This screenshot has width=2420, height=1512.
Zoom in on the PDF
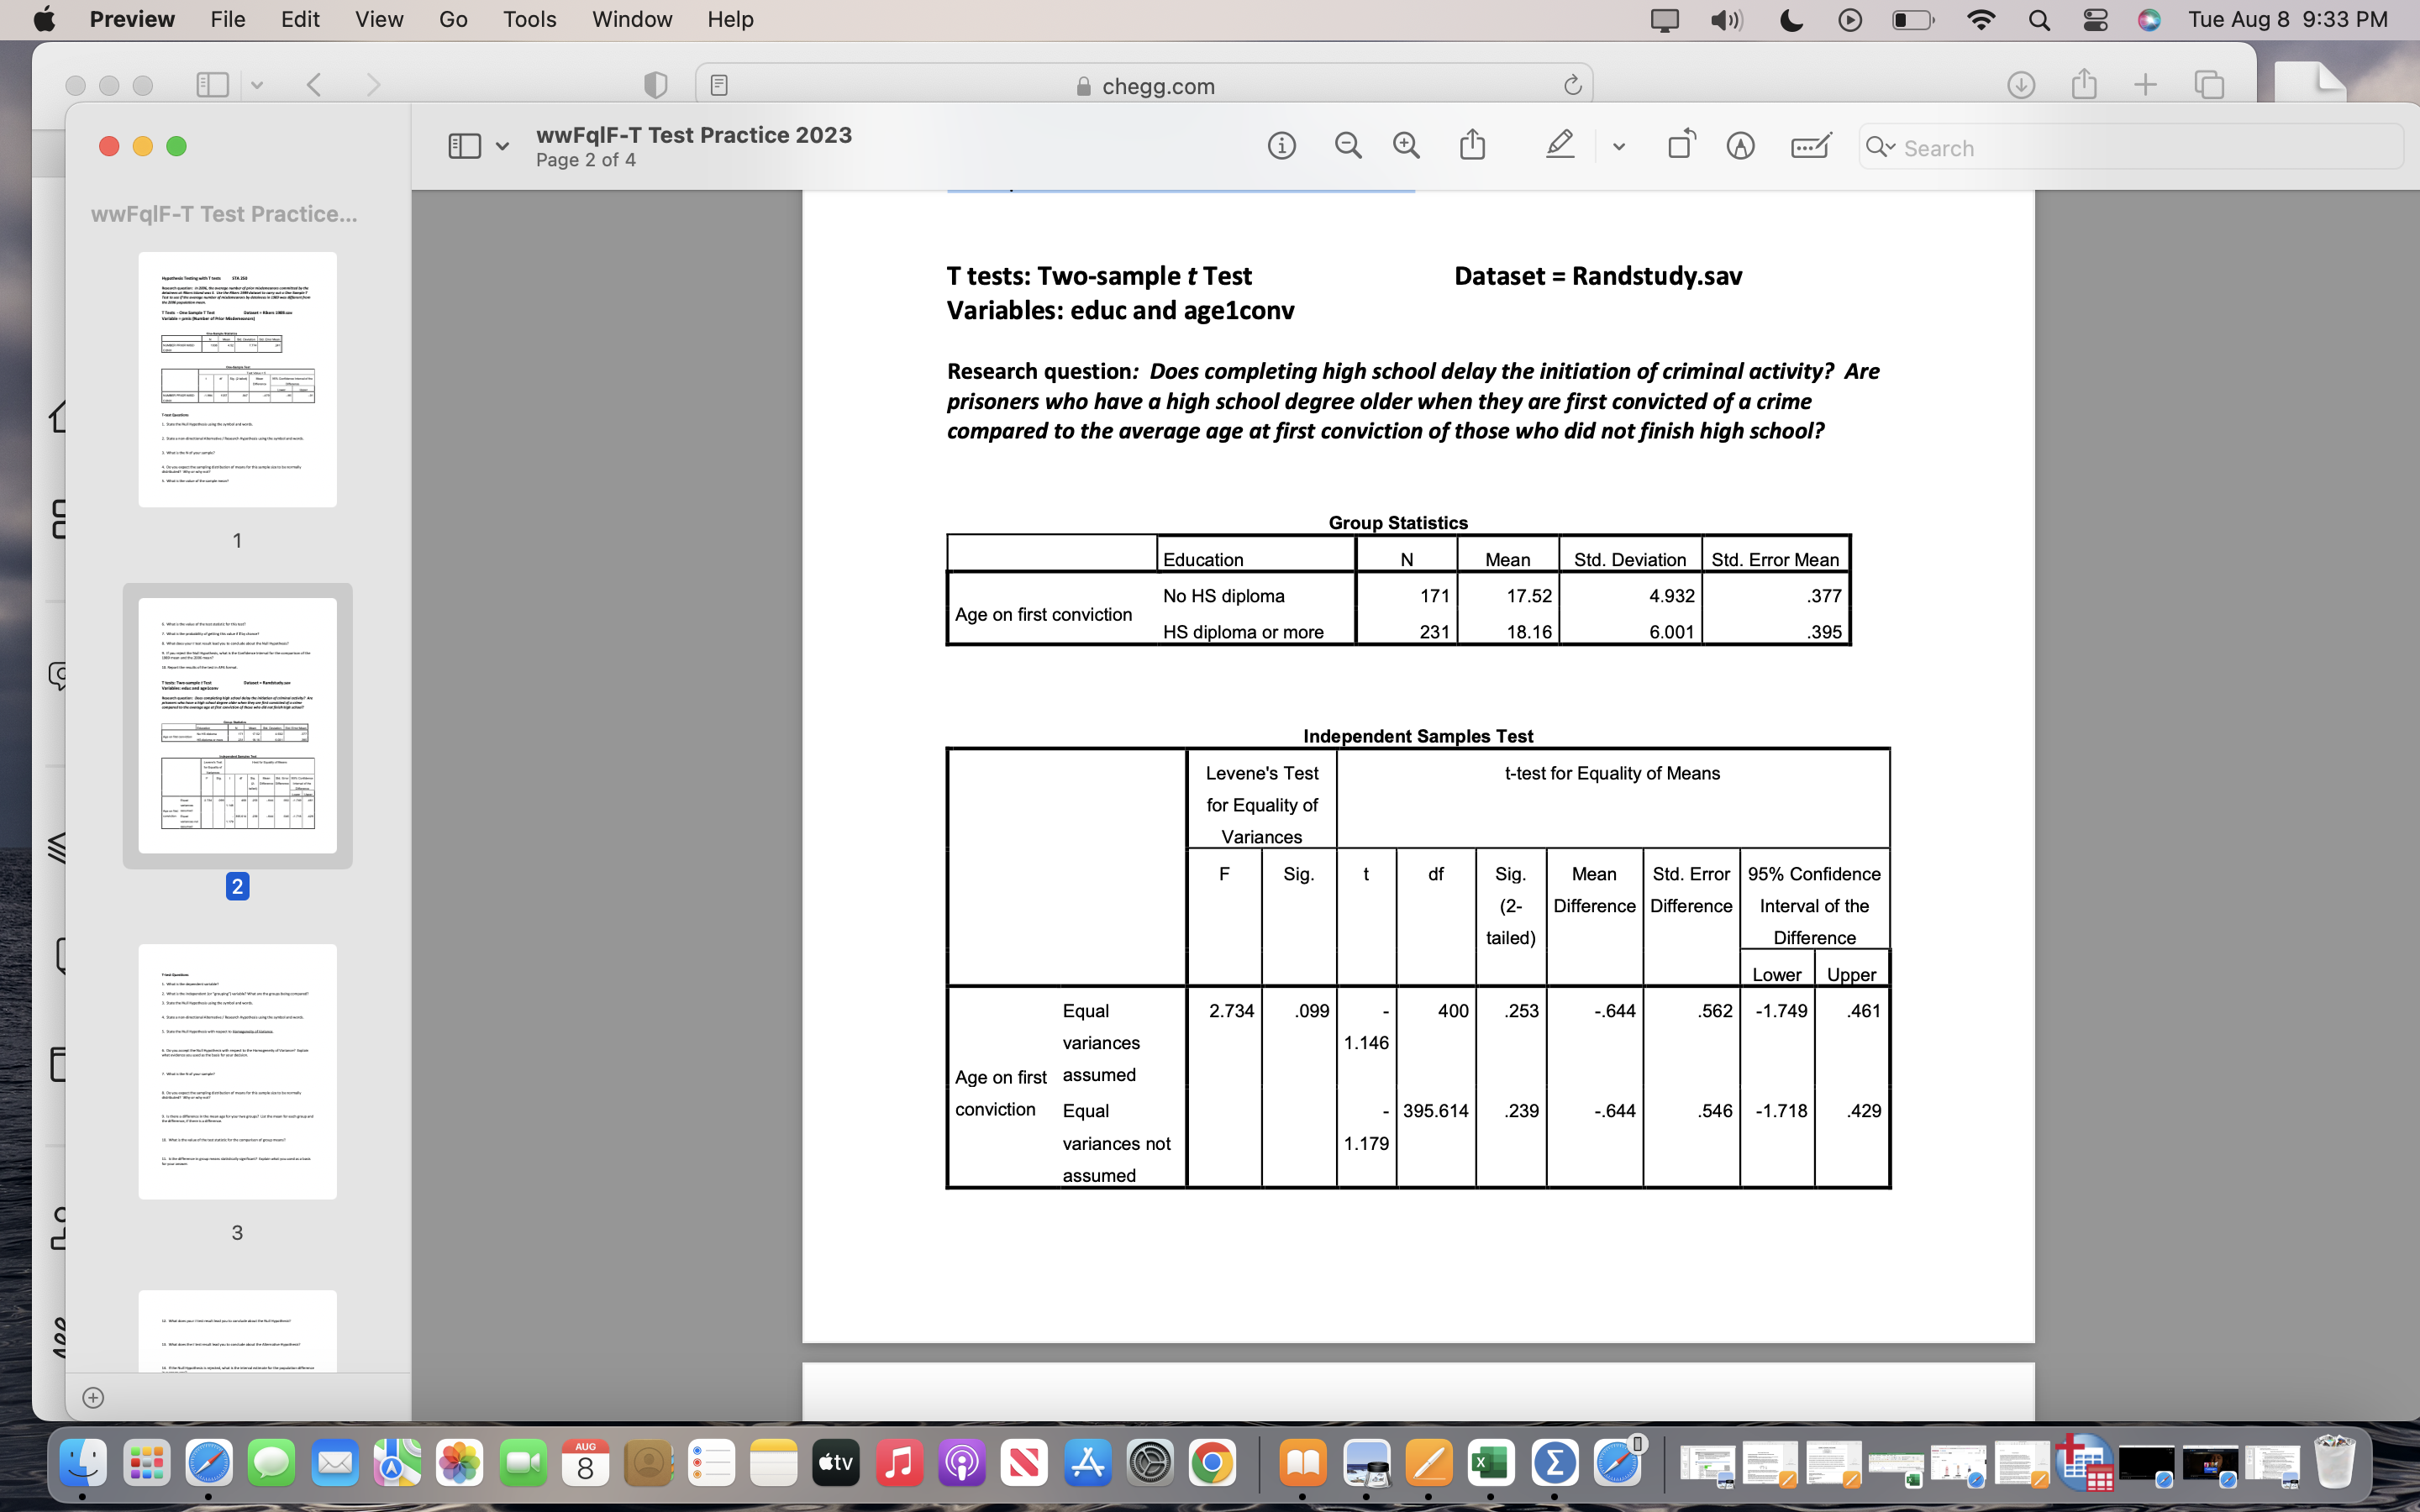coord(1406,146)
